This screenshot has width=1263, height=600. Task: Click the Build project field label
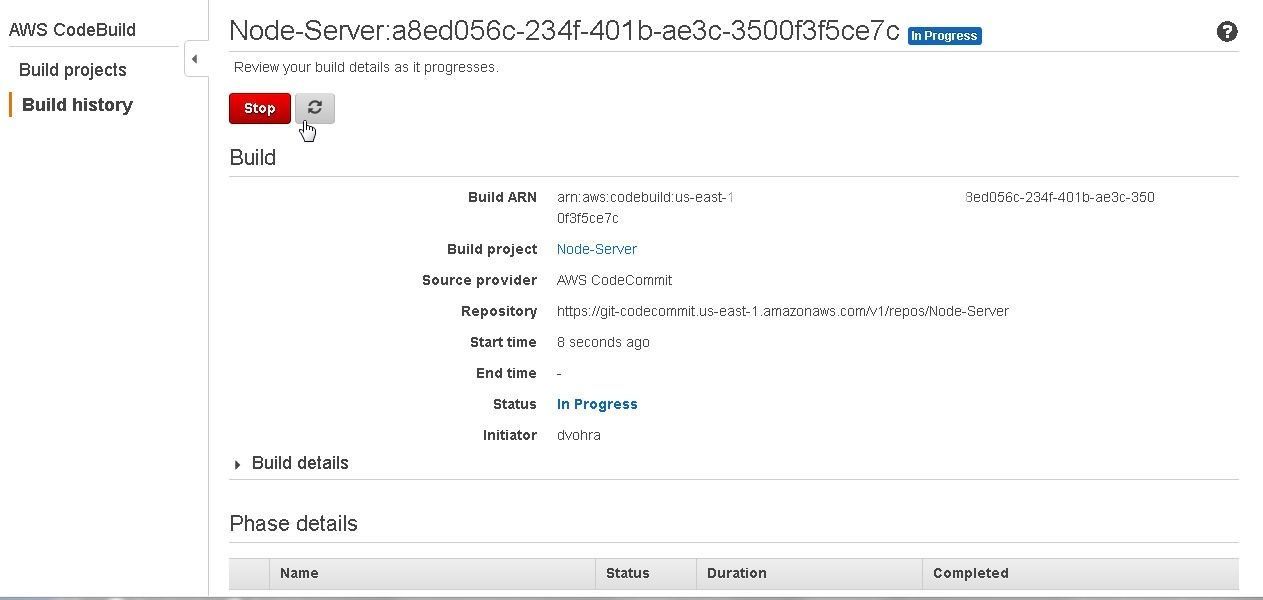492,249
